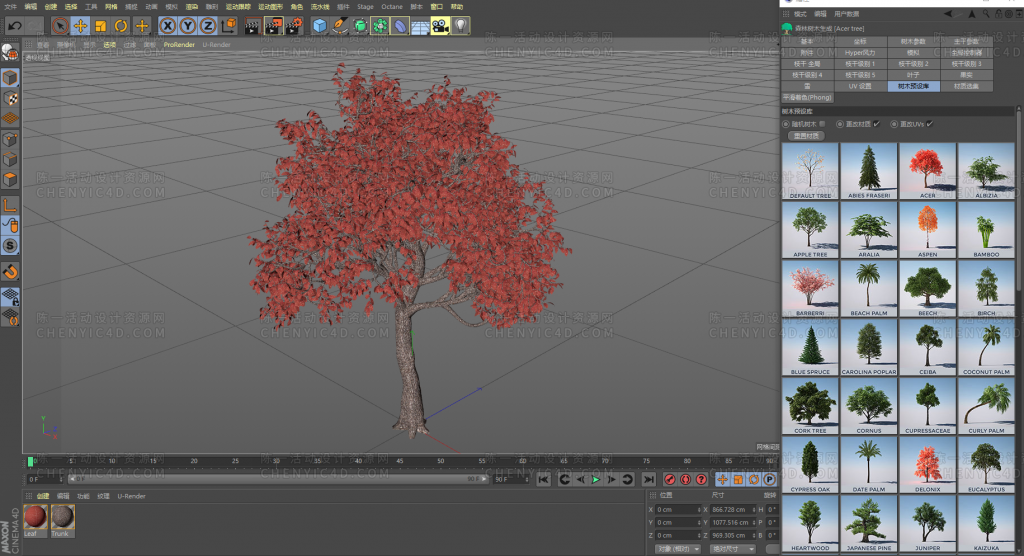
Task: Jump to the timeline end frame
Action: click(x=649, y=480)
